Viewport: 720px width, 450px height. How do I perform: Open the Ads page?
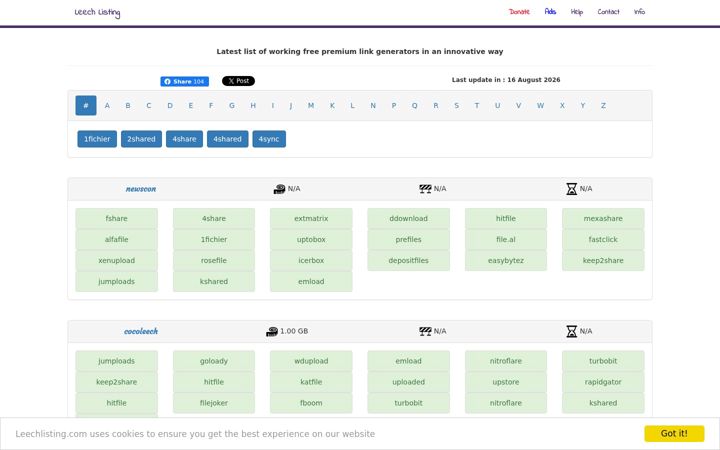pos(550,11)
